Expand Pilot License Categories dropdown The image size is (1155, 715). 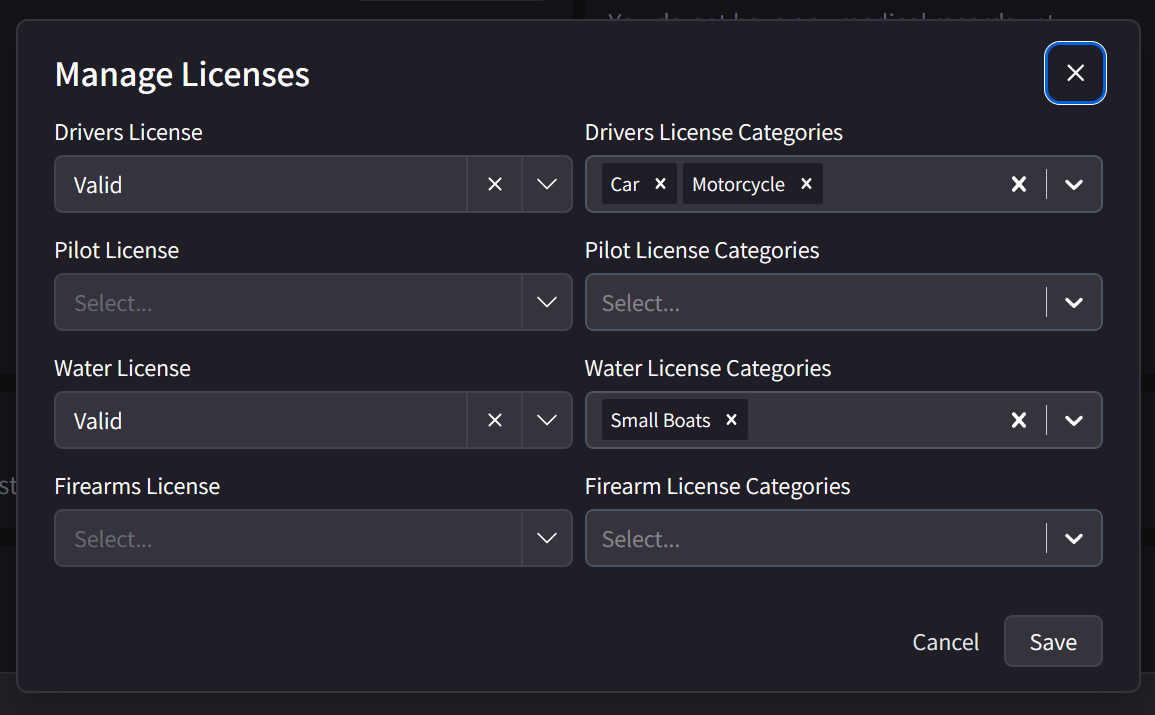1074,302
